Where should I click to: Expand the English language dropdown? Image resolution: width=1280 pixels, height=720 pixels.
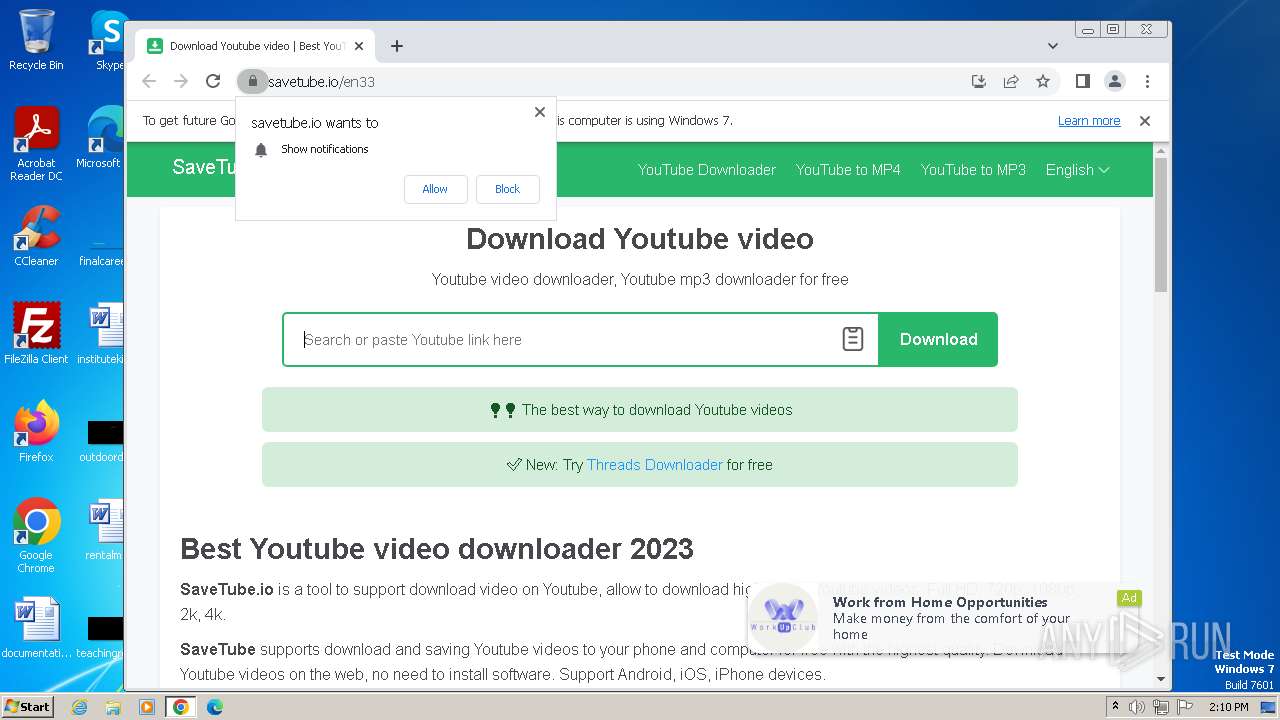[x=1077, y=170]
